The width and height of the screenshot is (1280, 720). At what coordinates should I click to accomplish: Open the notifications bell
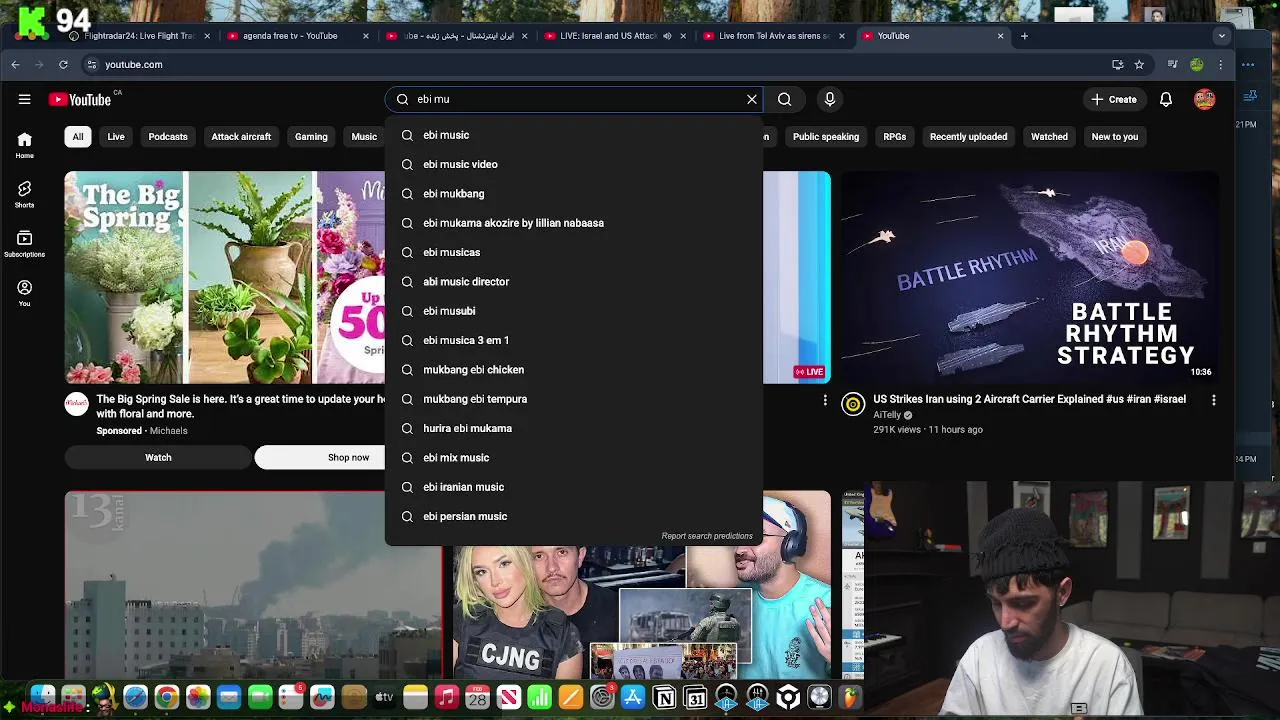[x=1166, y=99]
